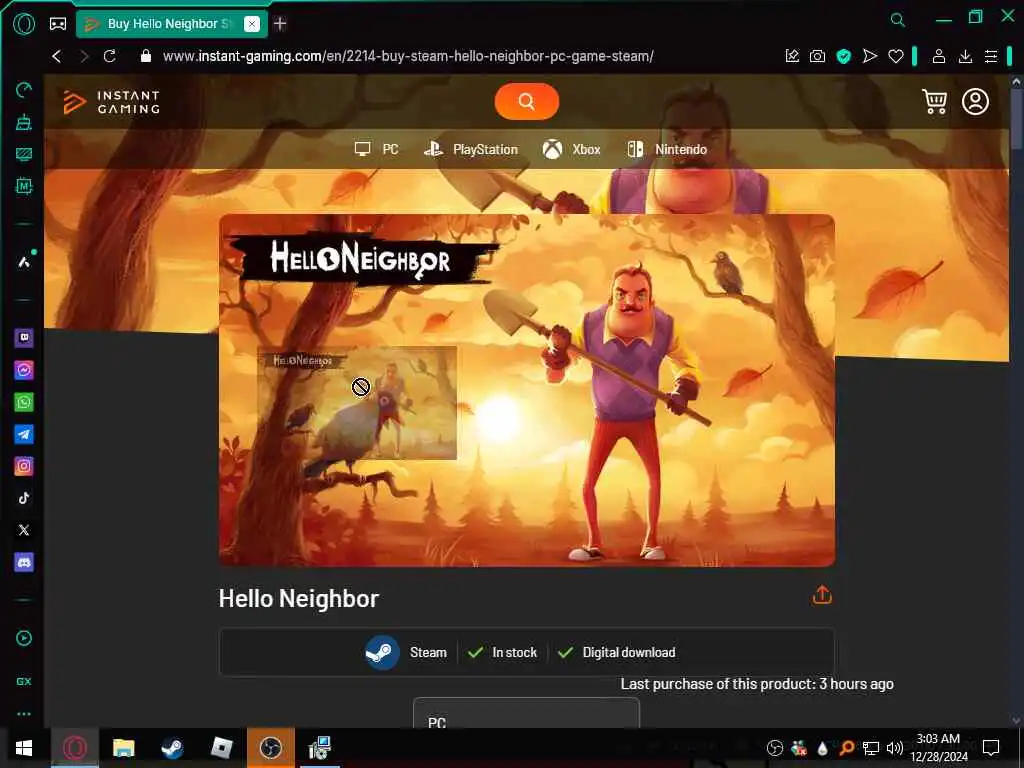Image resolution: width=1024 pixels, height=768 pixels.
Task: Take a snapshot with camera icon
Action: coord(817,57)
